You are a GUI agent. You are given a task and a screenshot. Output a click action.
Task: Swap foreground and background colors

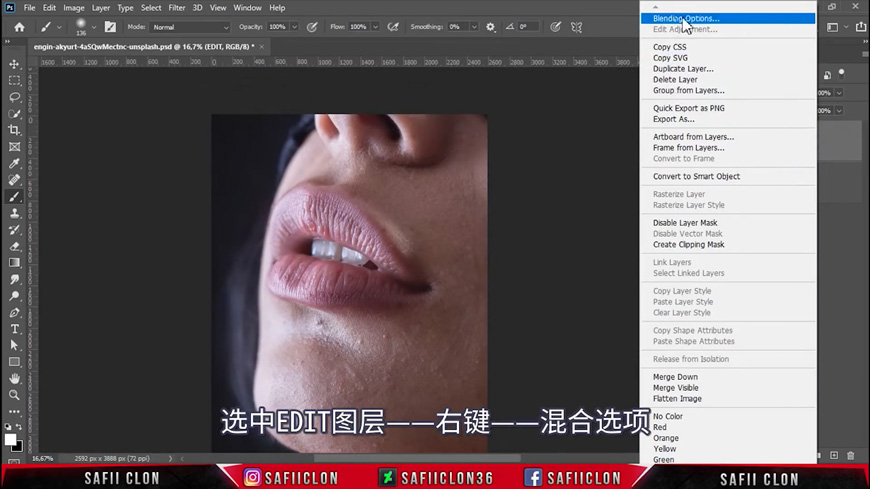[x=19, y=427]
